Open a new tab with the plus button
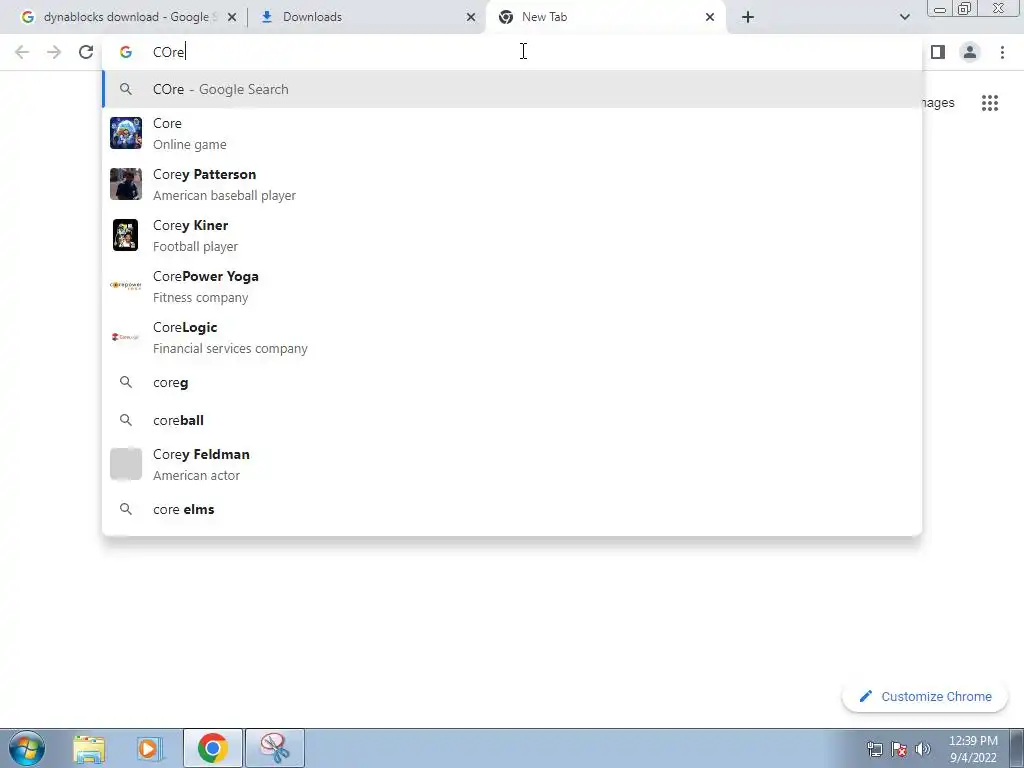This screenshot has width=1024, height=768. [x=748, y=17]
